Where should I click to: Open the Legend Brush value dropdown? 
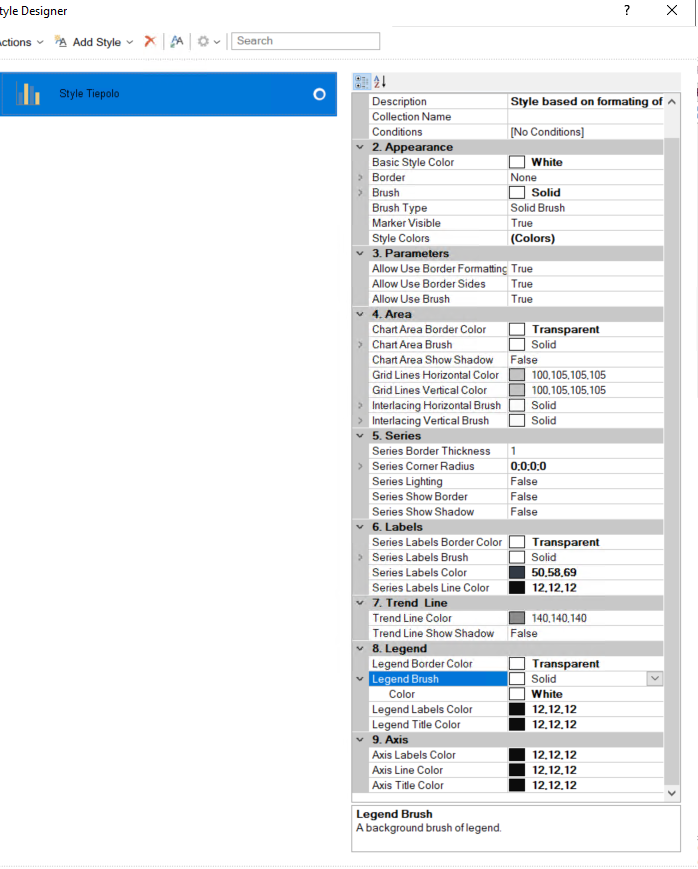pyautogui.click(x=655, y=679)
